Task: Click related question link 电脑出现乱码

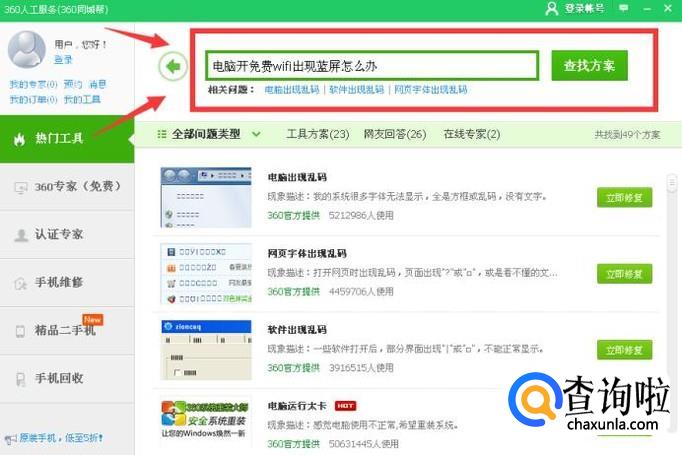Action: tap(292, 90)
